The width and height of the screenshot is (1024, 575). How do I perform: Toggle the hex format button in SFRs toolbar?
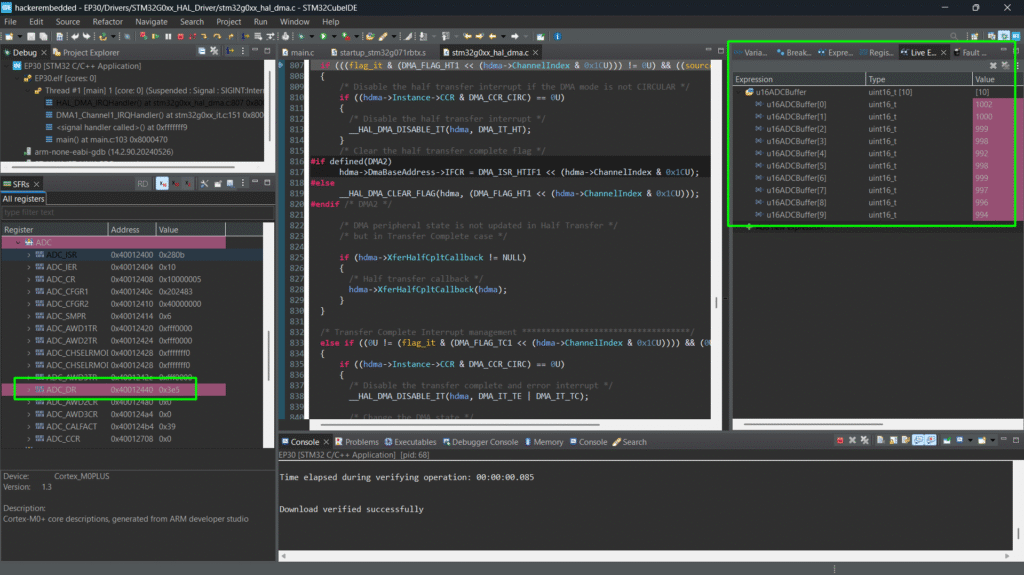tap(163, 184)
